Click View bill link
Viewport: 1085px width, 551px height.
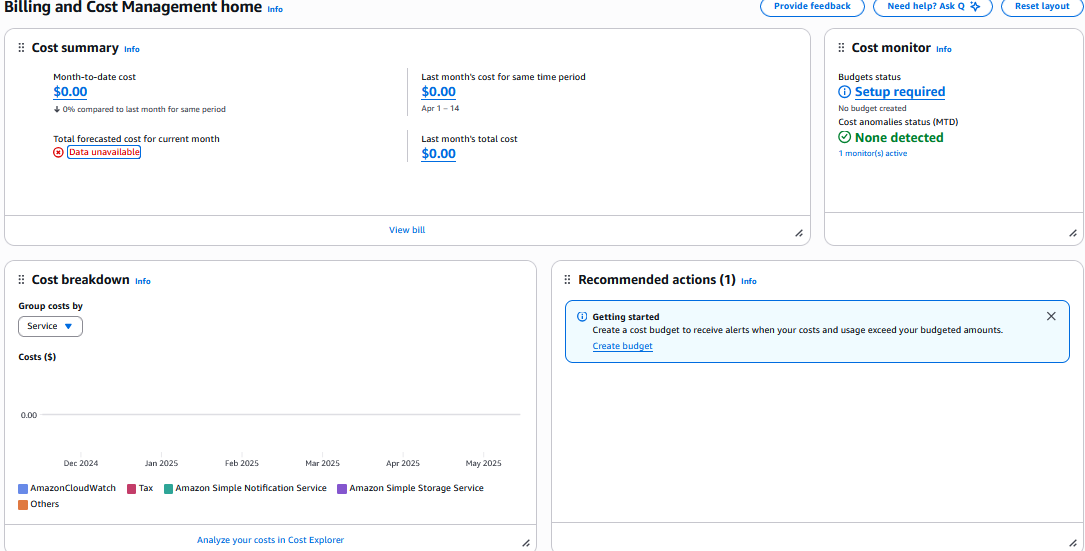[x=407, y=230]
